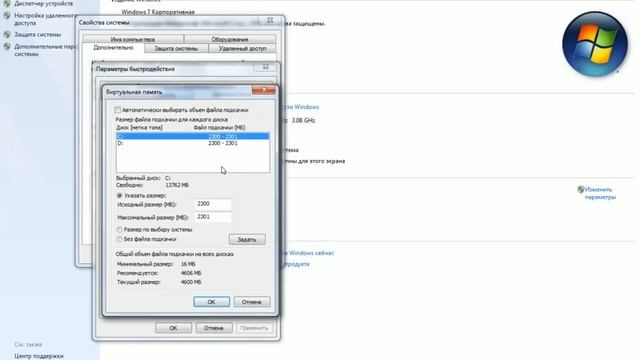Click Изменить параметры link

(600, 193)
